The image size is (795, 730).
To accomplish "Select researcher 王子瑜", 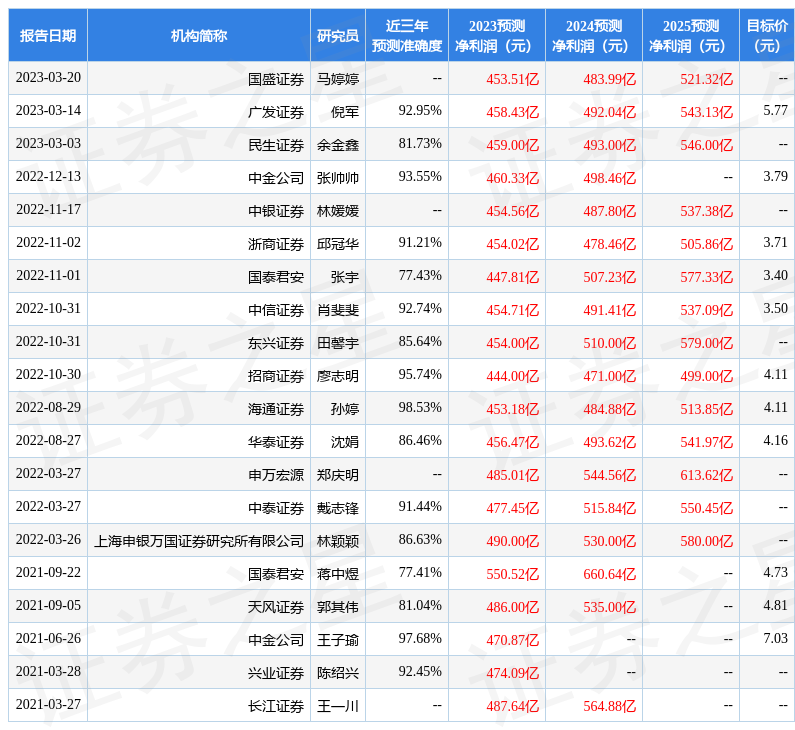I will pos(338,639).
